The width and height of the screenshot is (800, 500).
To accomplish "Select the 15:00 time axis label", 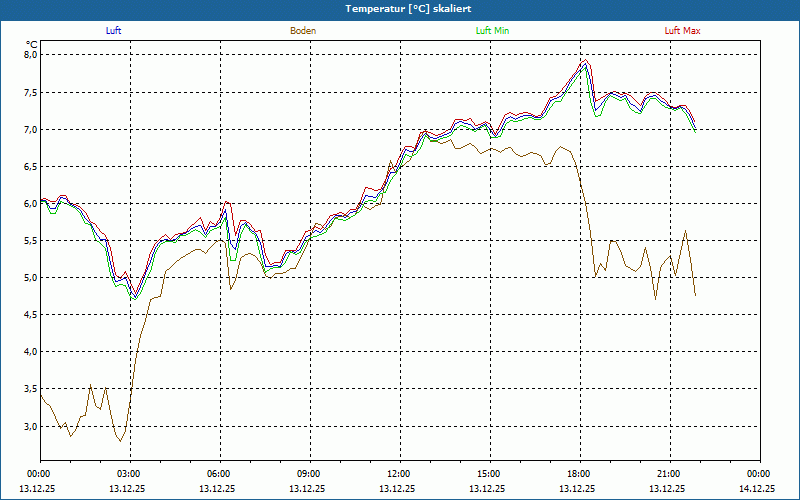I will coord(489,473).
